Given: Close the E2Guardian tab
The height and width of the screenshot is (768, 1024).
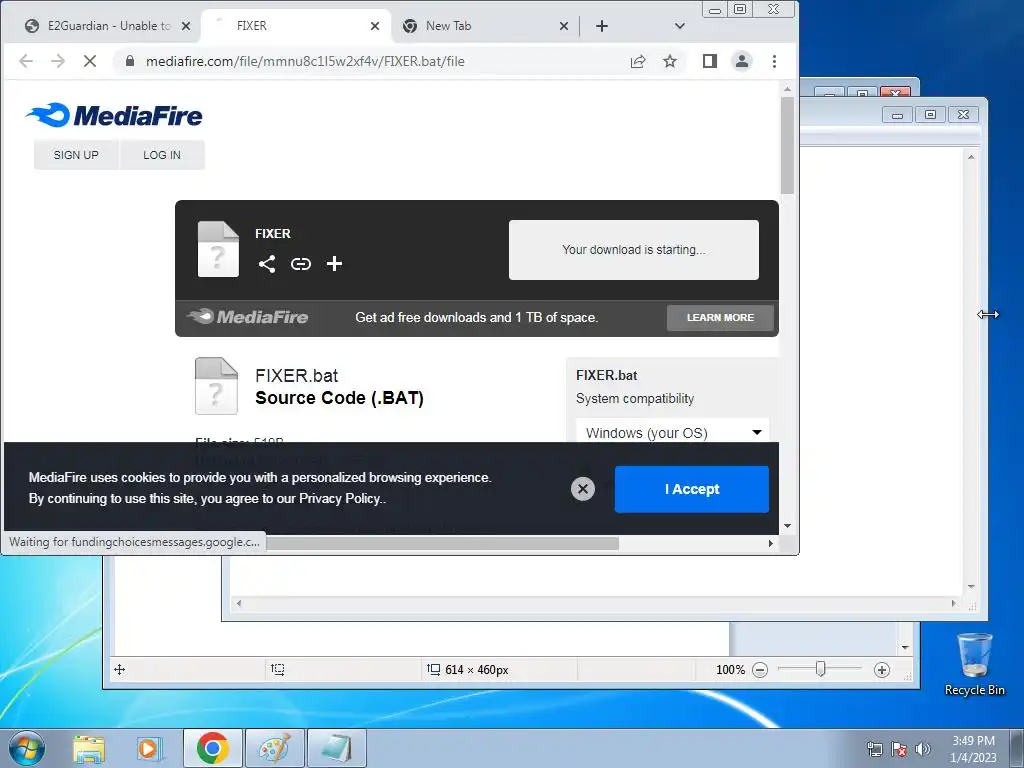Looking at the screenshot, I should [185, 26].
